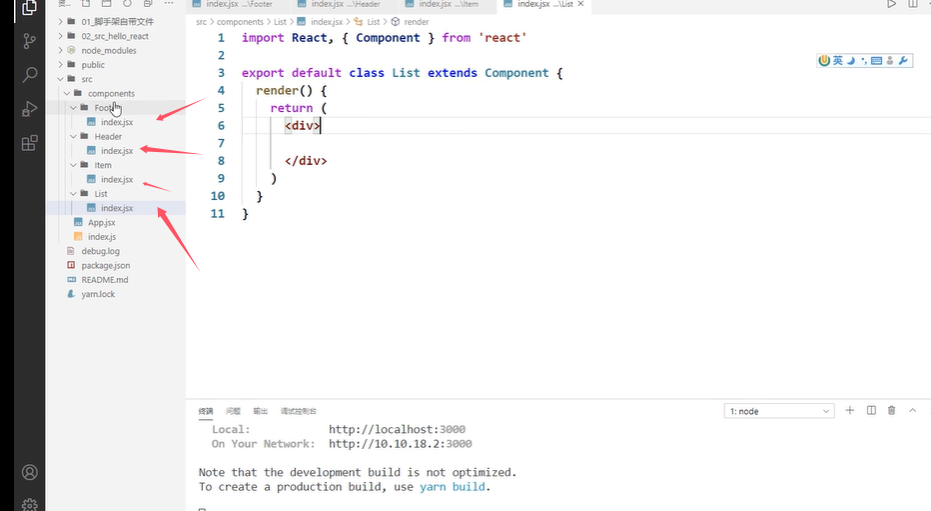Click the IME logo icon
The height and width of the screenshot is (511, 931).
[x=824, y=60]
